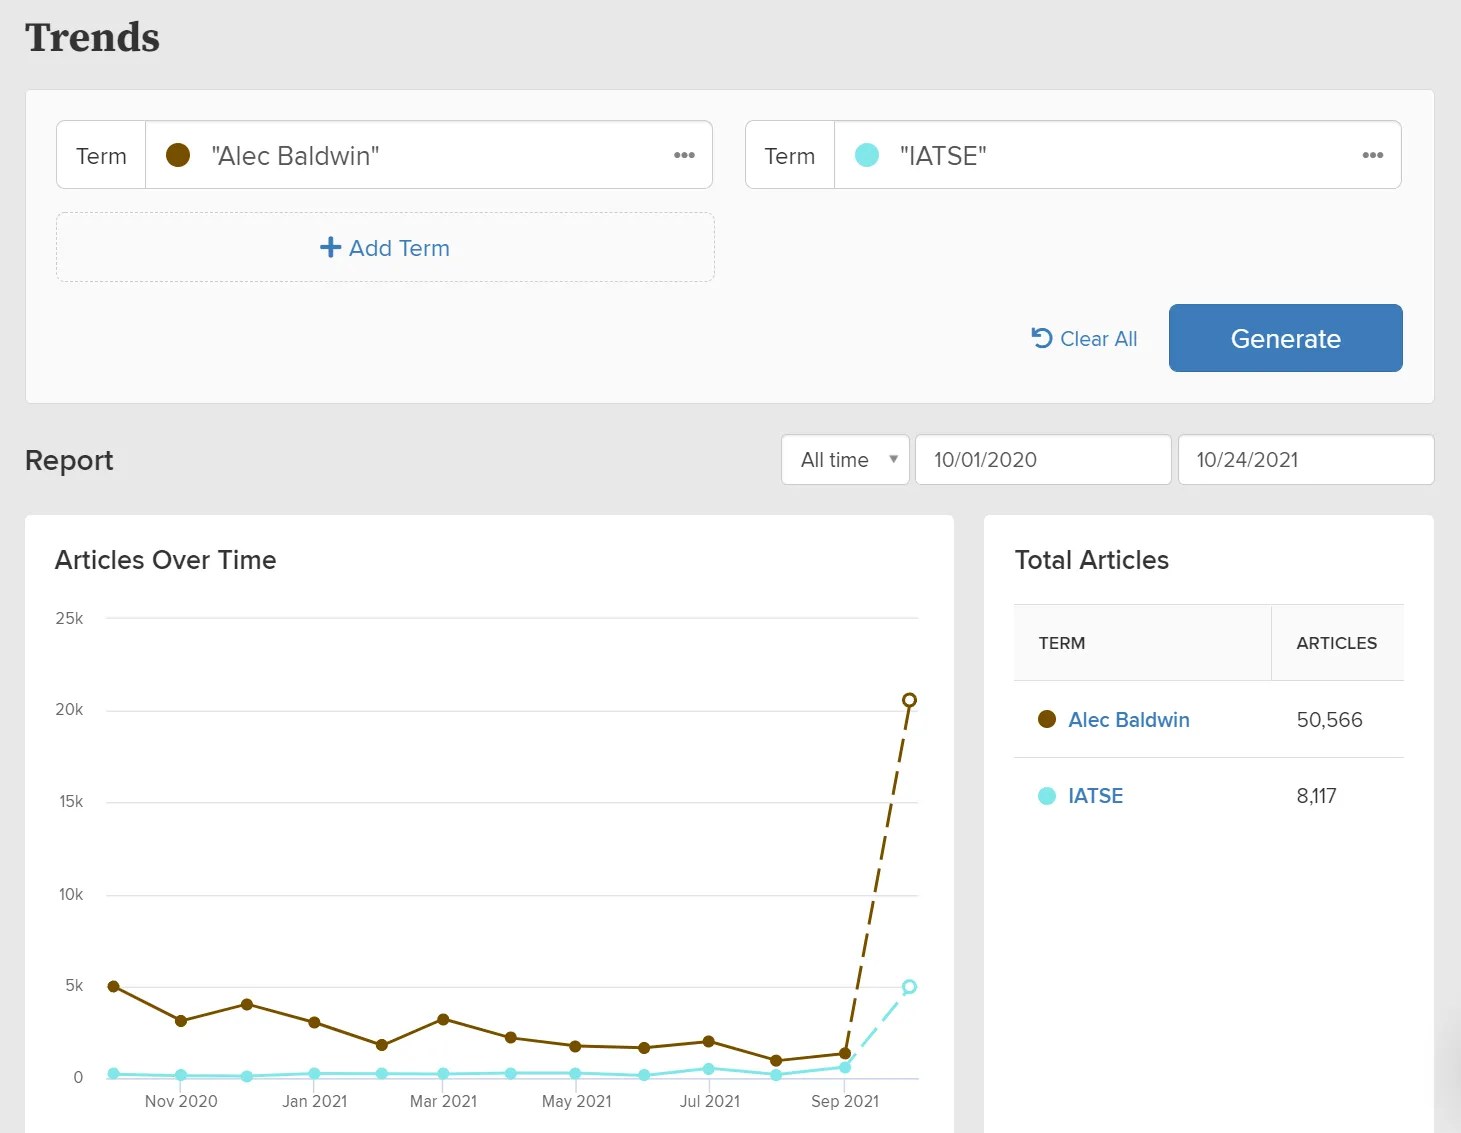1461x1133 pixels.
Task: Click Alec Baldwin first data point at 5k
Action: pyautogui.click(x=114, y=986)
